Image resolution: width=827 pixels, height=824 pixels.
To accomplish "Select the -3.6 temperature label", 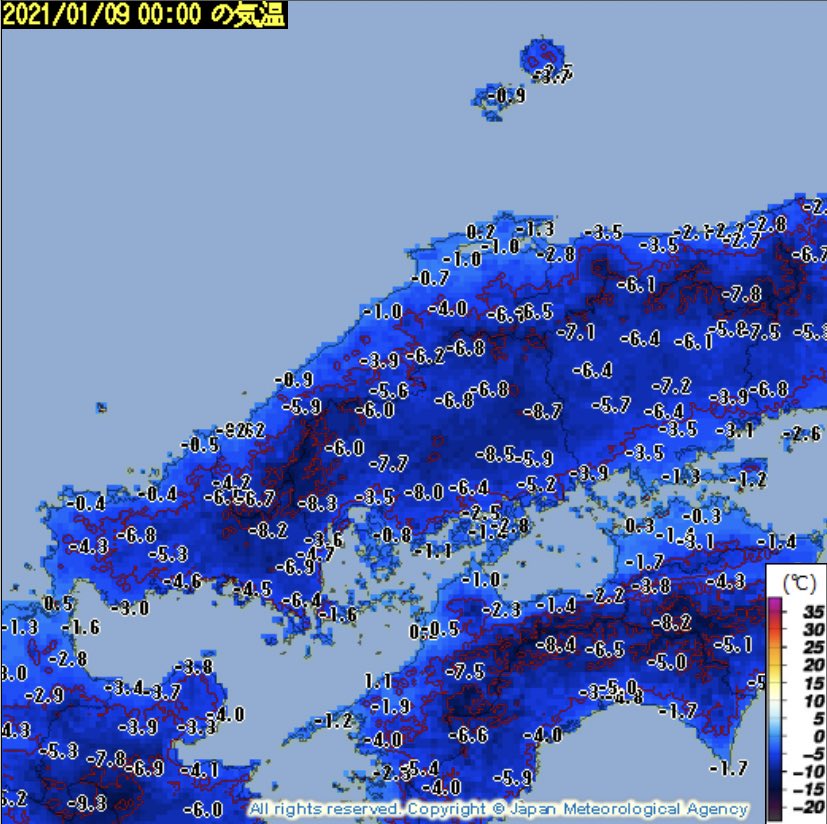I will (x=324, y=540).
